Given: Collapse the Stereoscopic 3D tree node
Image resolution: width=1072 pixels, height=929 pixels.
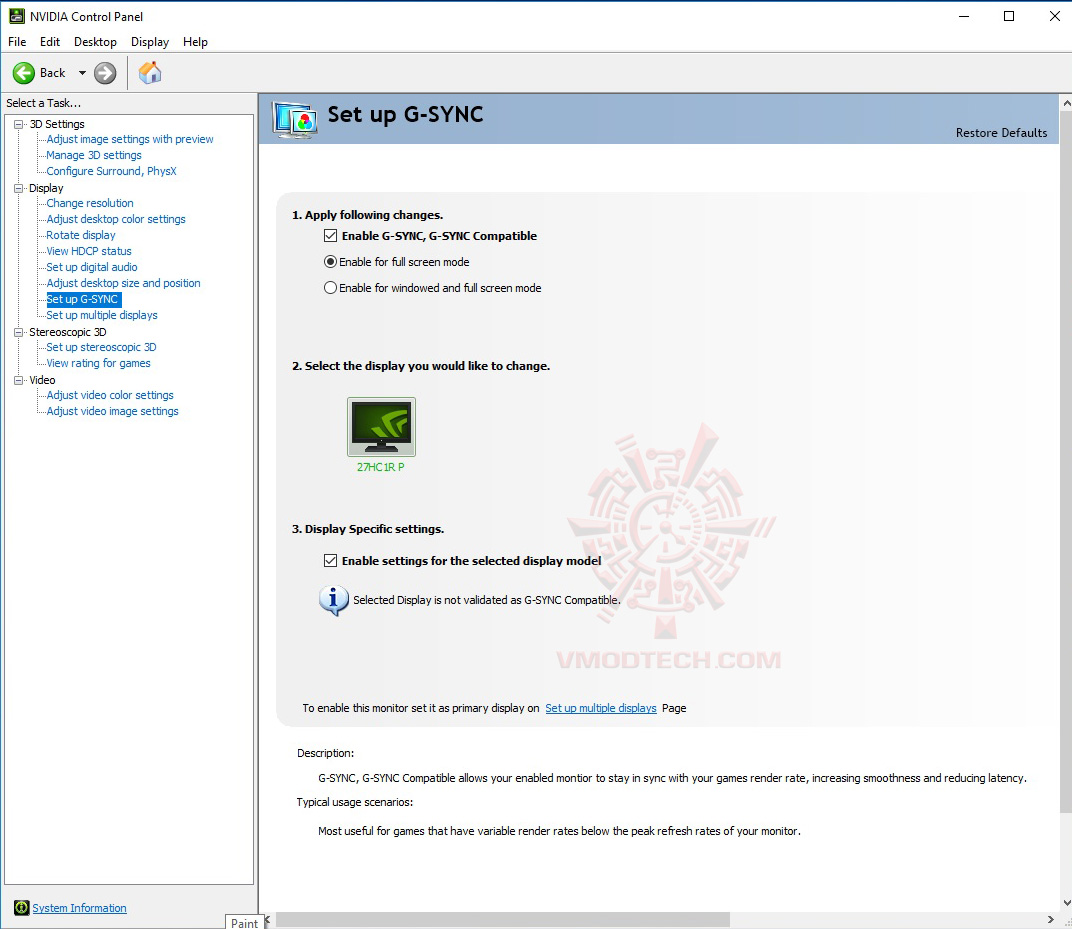Looking at the screenshot, I should [18, 332].
